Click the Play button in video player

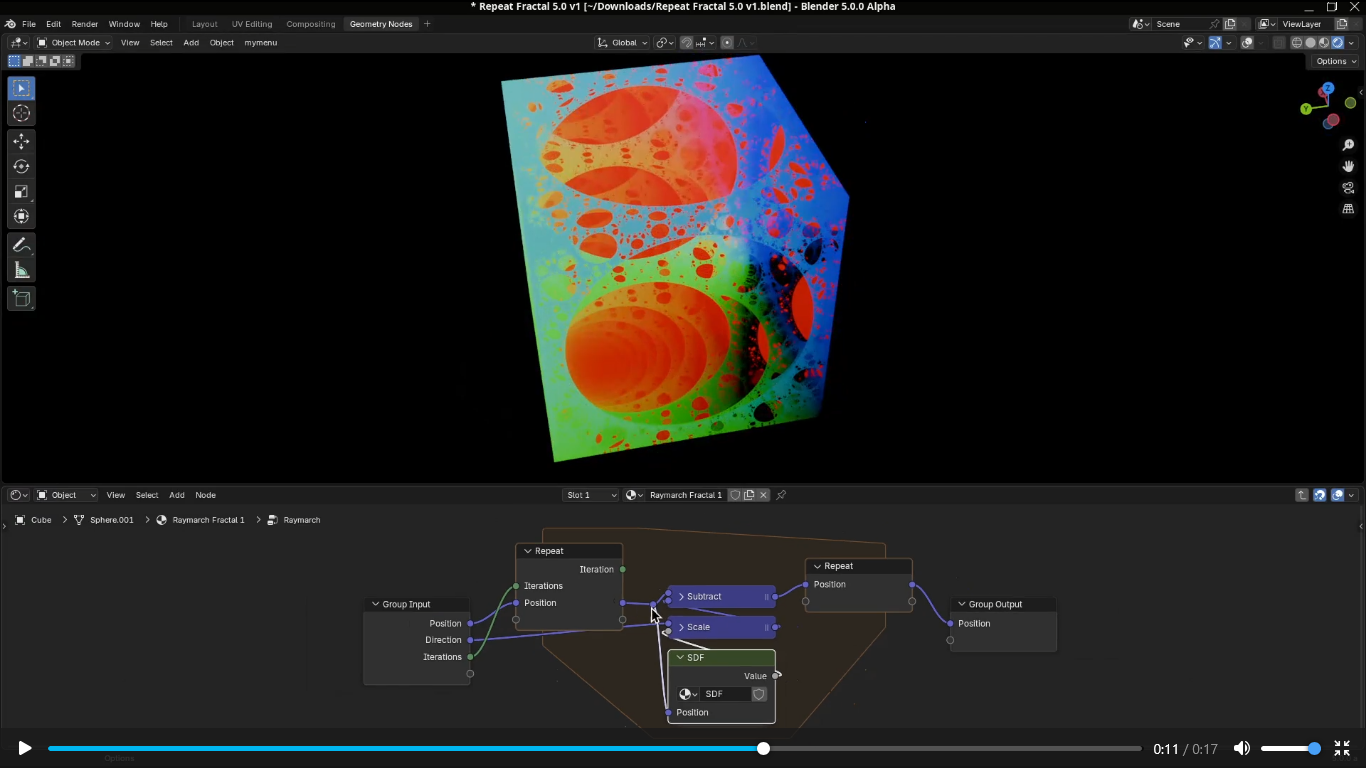click(x=25, y=748)
